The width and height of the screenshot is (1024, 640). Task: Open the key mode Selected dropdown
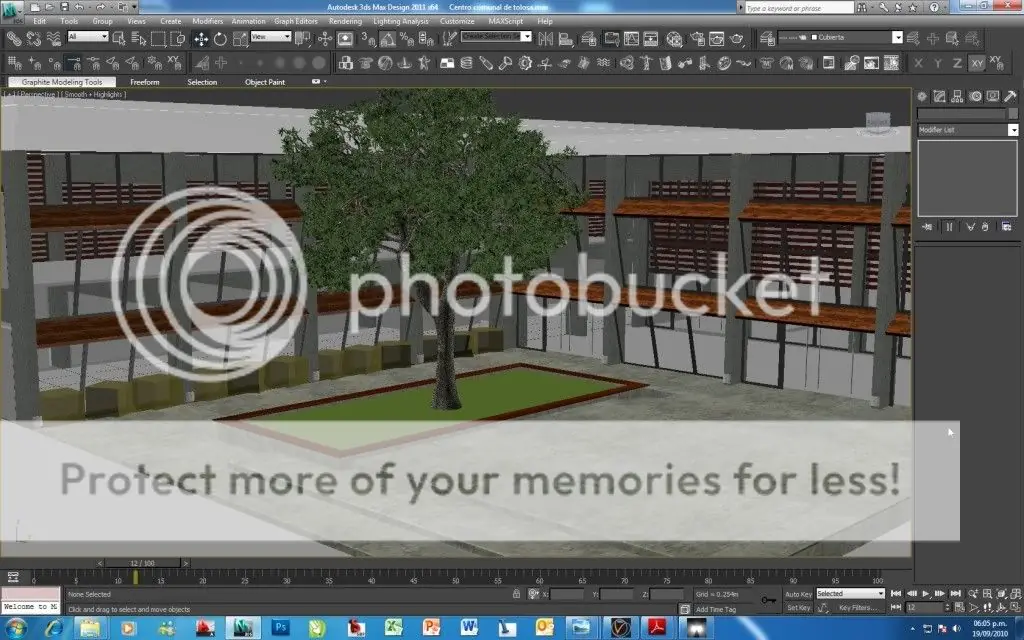pos(850,594)
